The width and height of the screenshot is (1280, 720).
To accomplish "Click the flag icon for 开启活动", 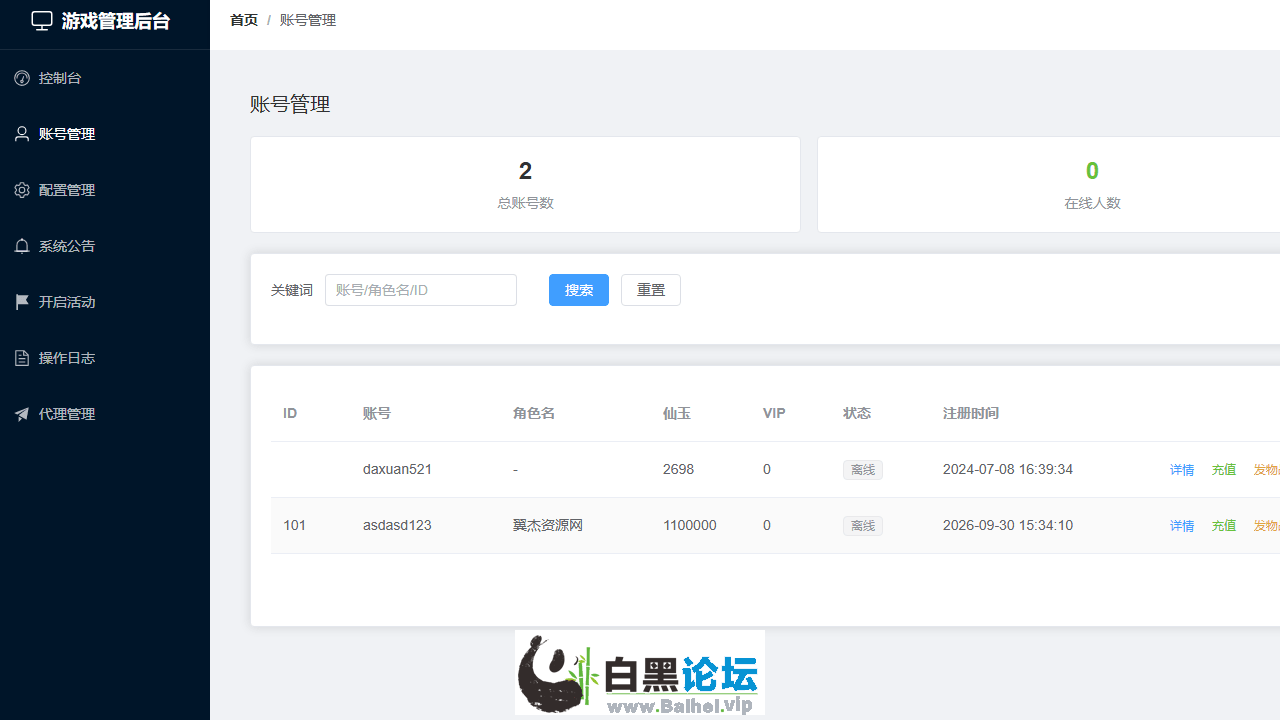I will click(22, 302).
